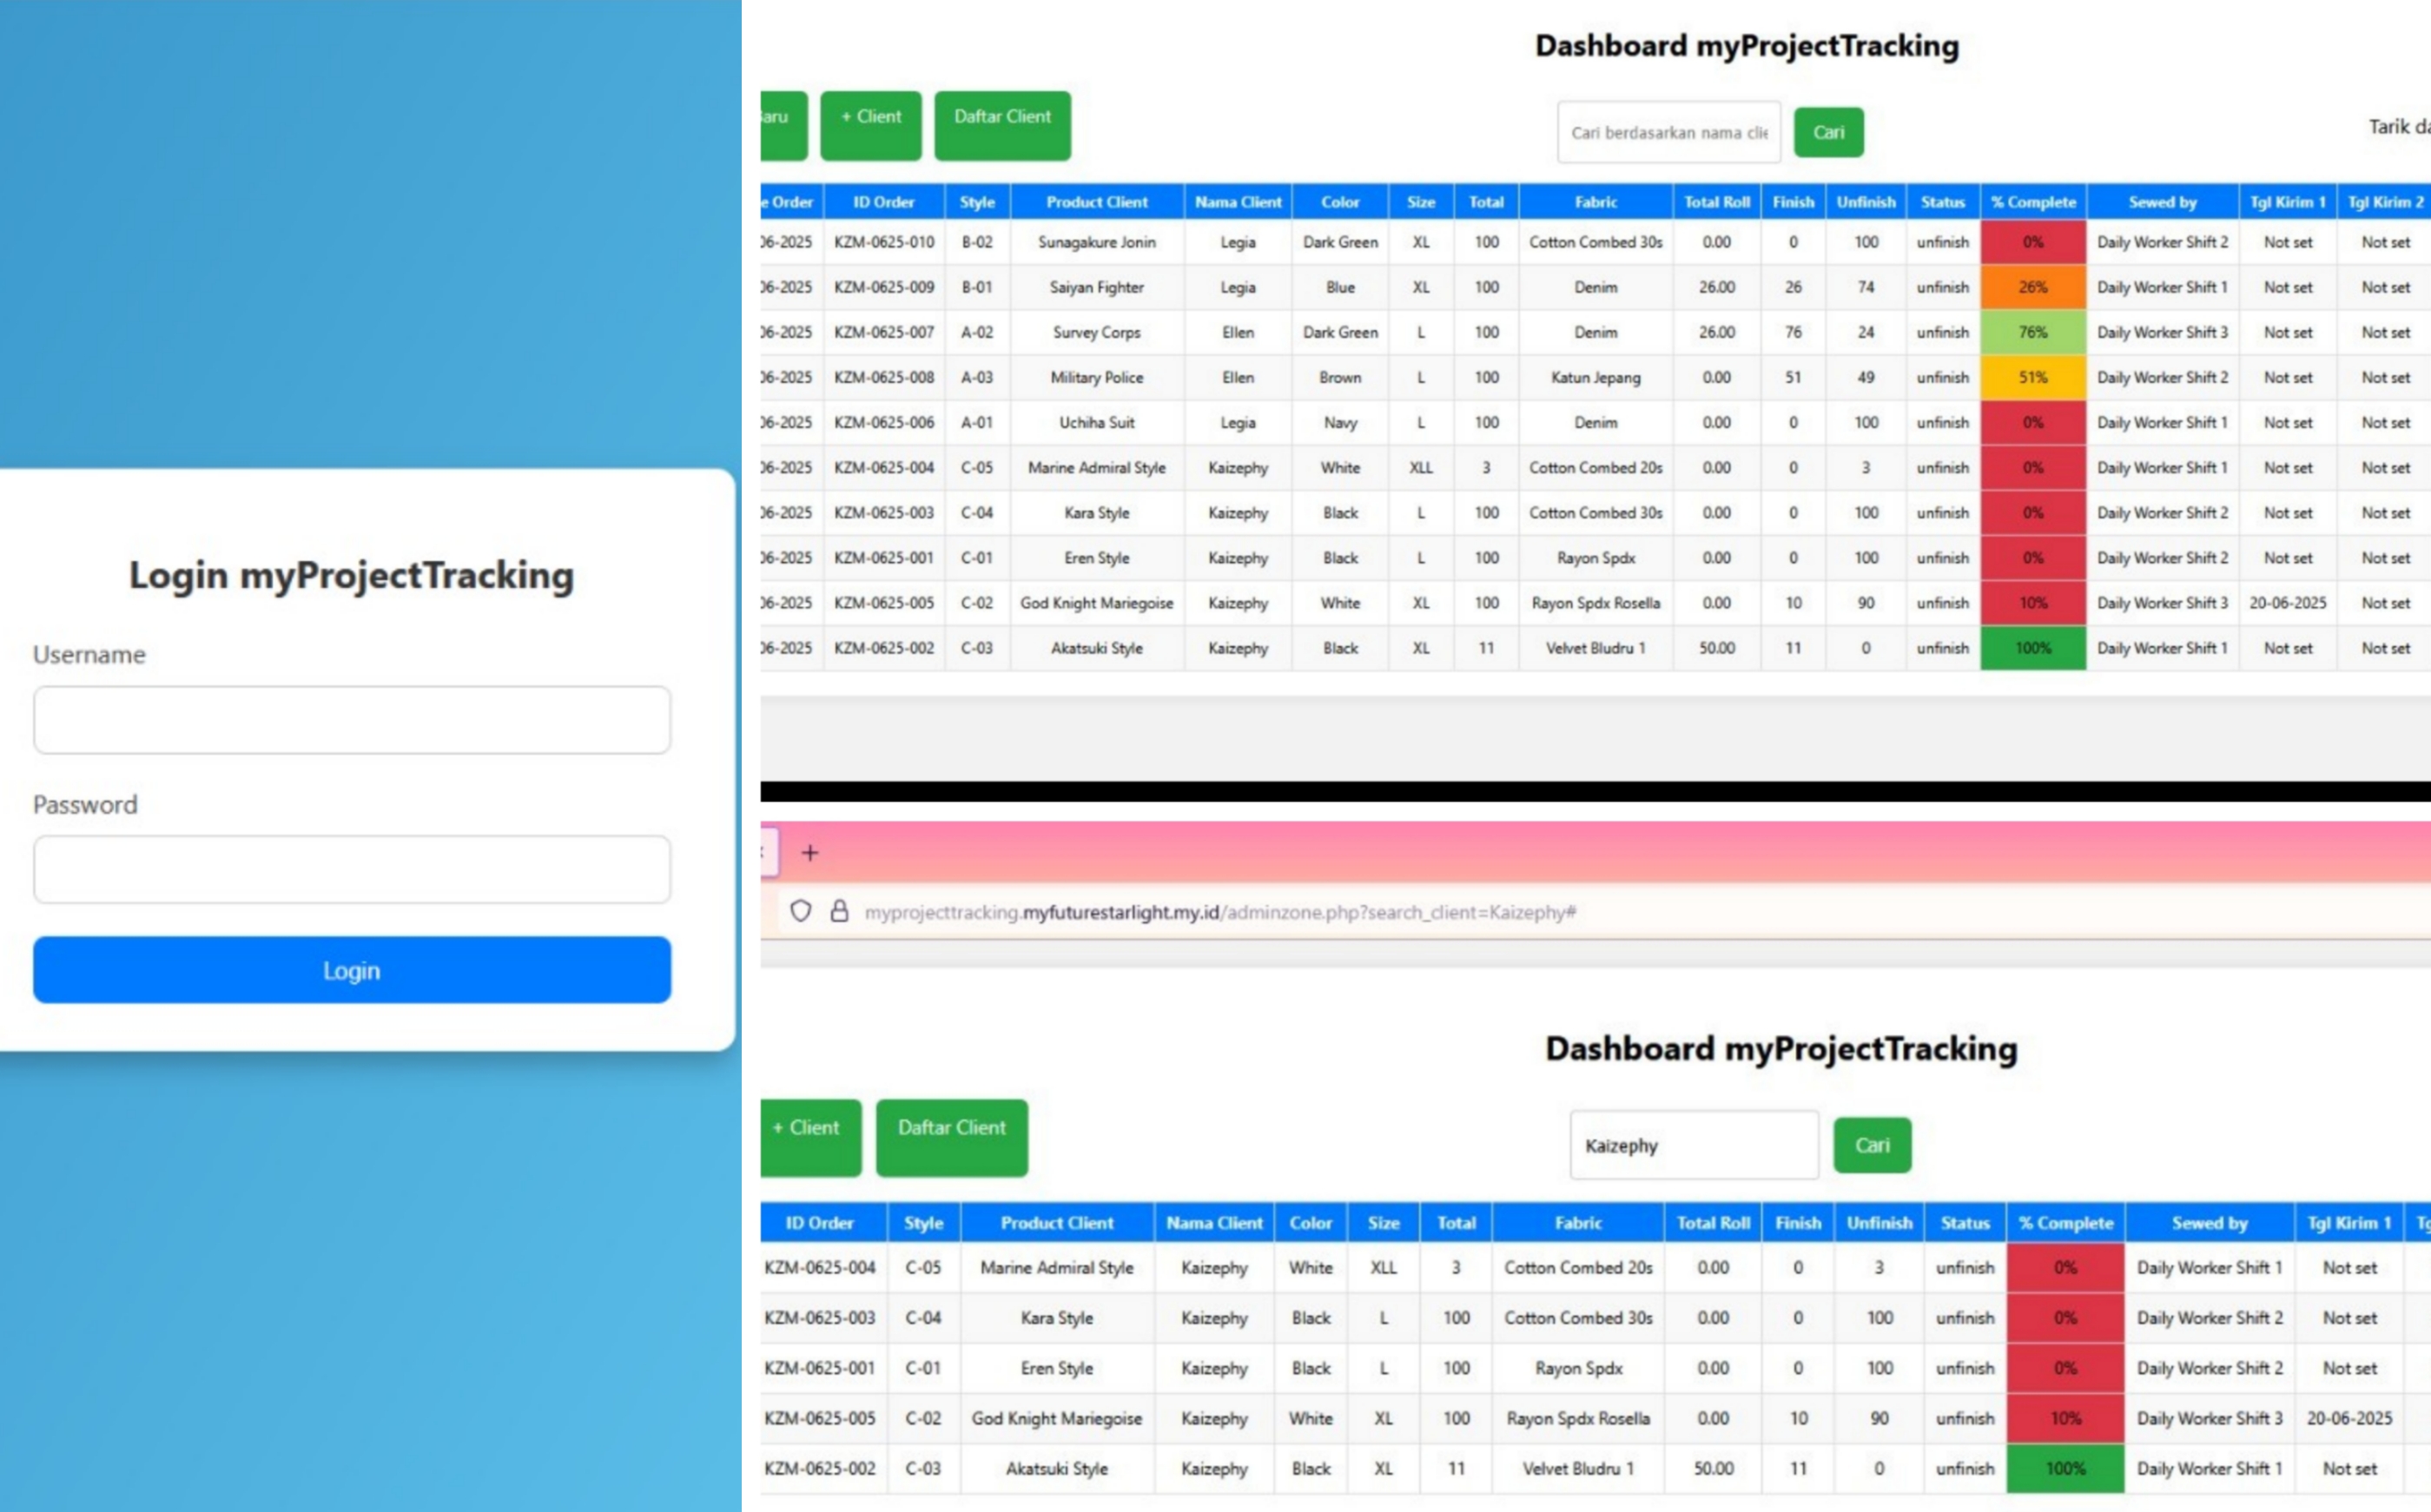2431x1512 pixels.
Task: Click the Product Client header in bottom table
Action: tap(1056, 1223)
